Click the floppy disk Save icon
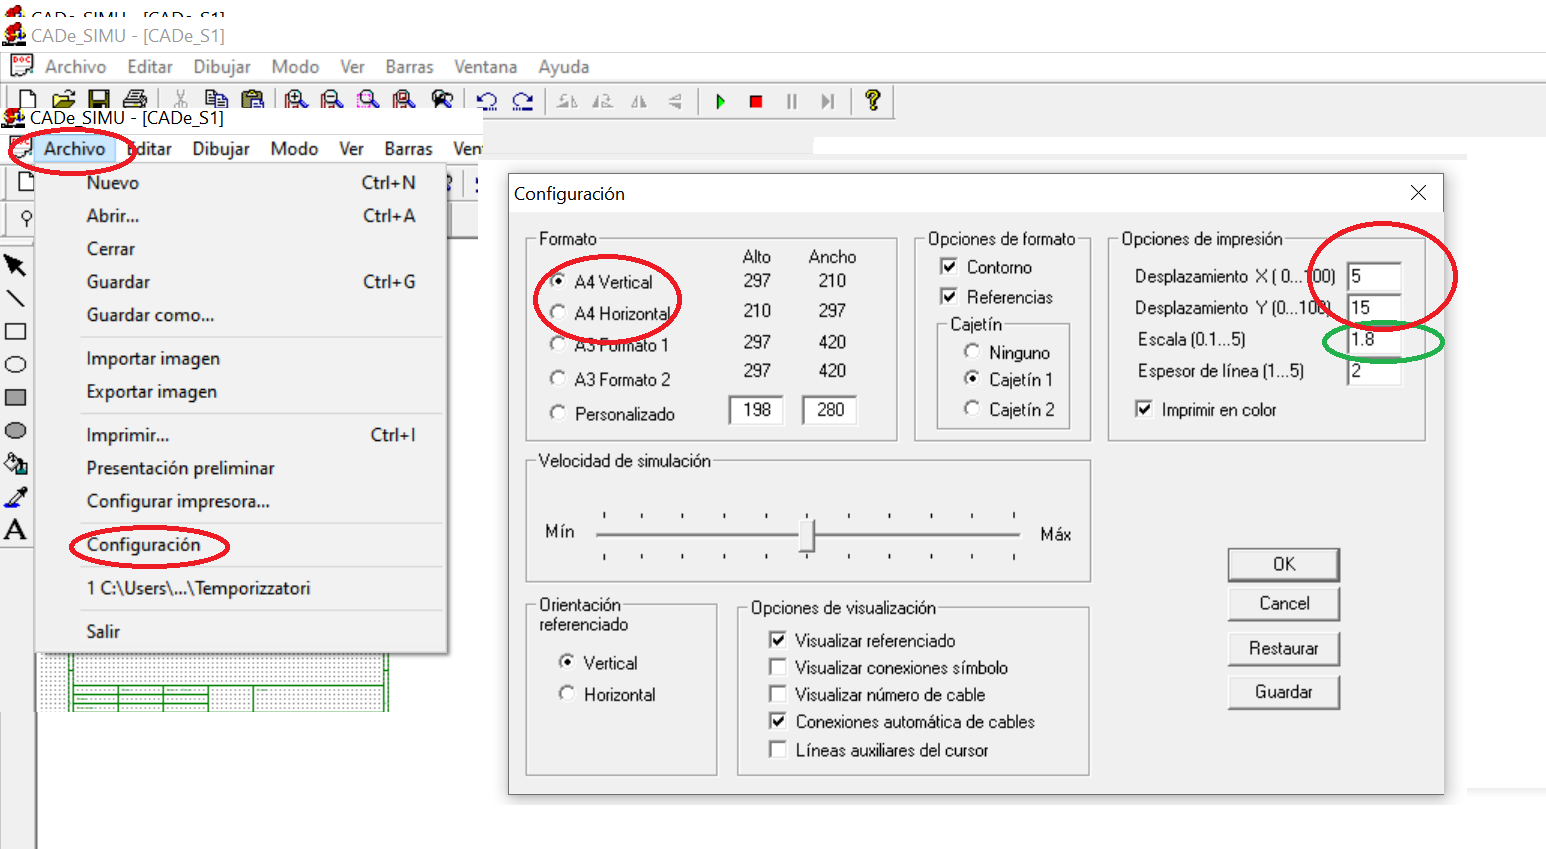The width and height of the screenshot is (1546, 849). click(x=98, y=100)
